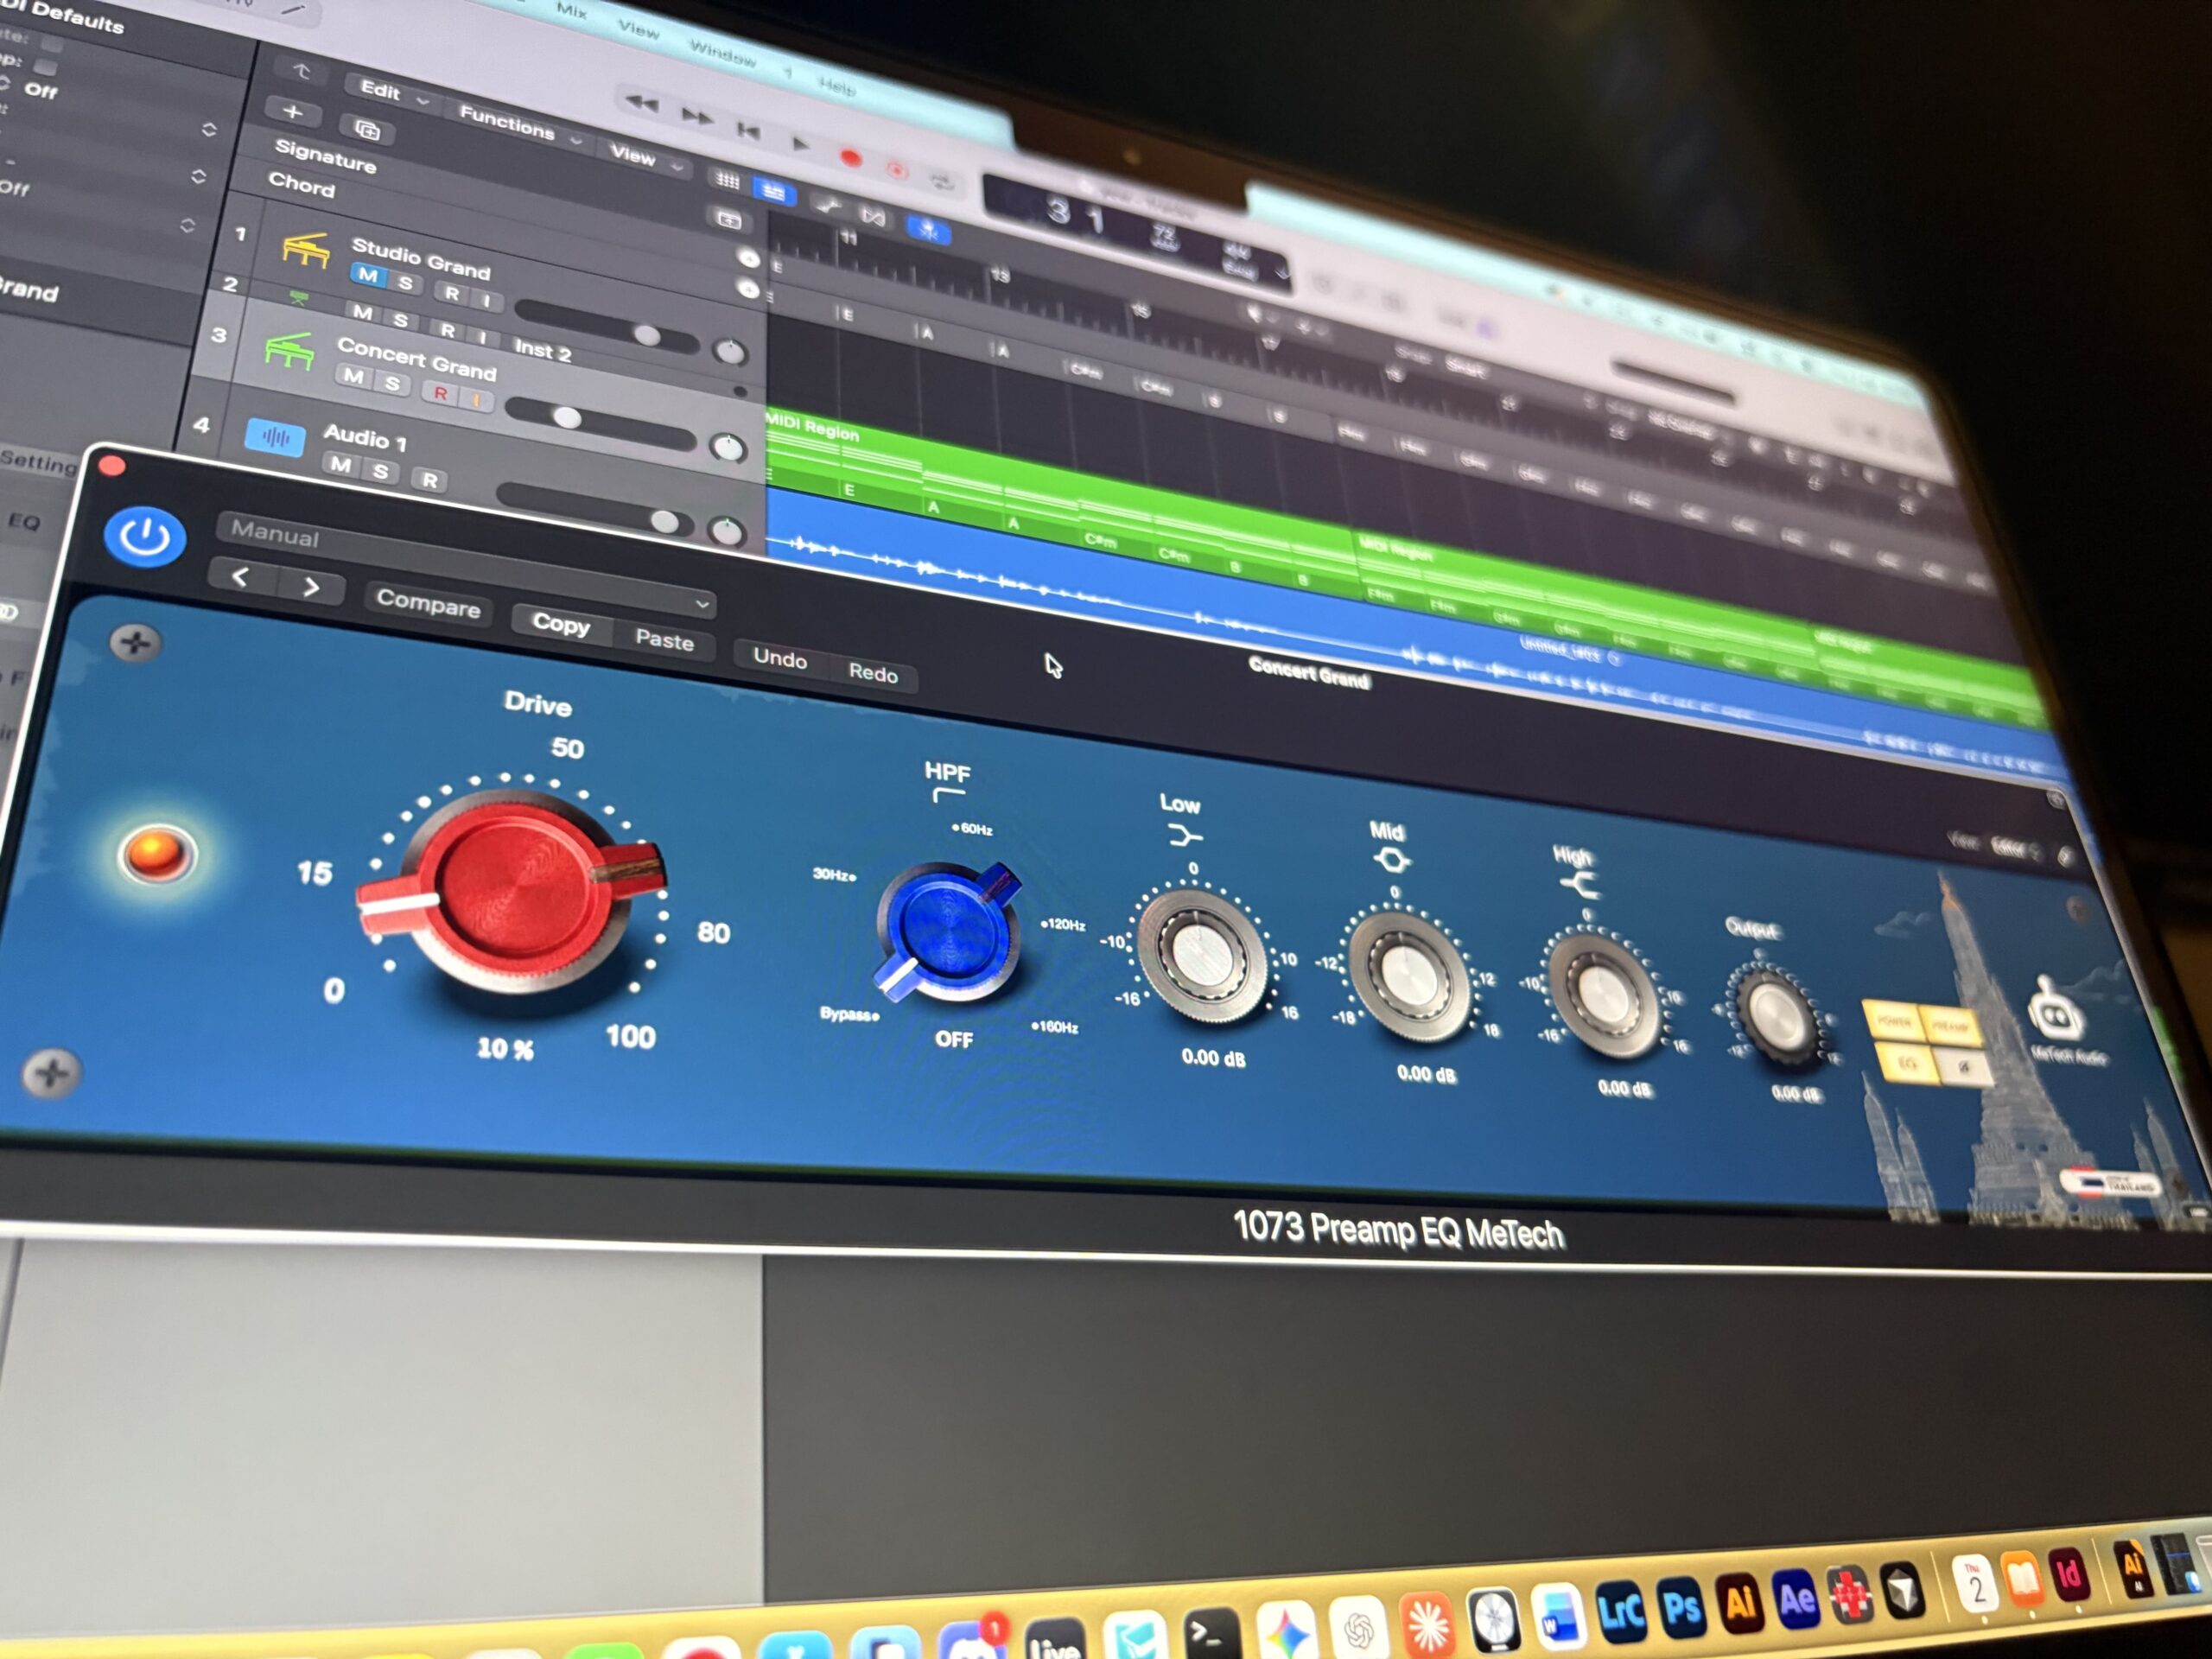This screenshot has width=2212, height=1659.
Task: Go to the next preset with the right arrow
Action: [x=311, y=587]
